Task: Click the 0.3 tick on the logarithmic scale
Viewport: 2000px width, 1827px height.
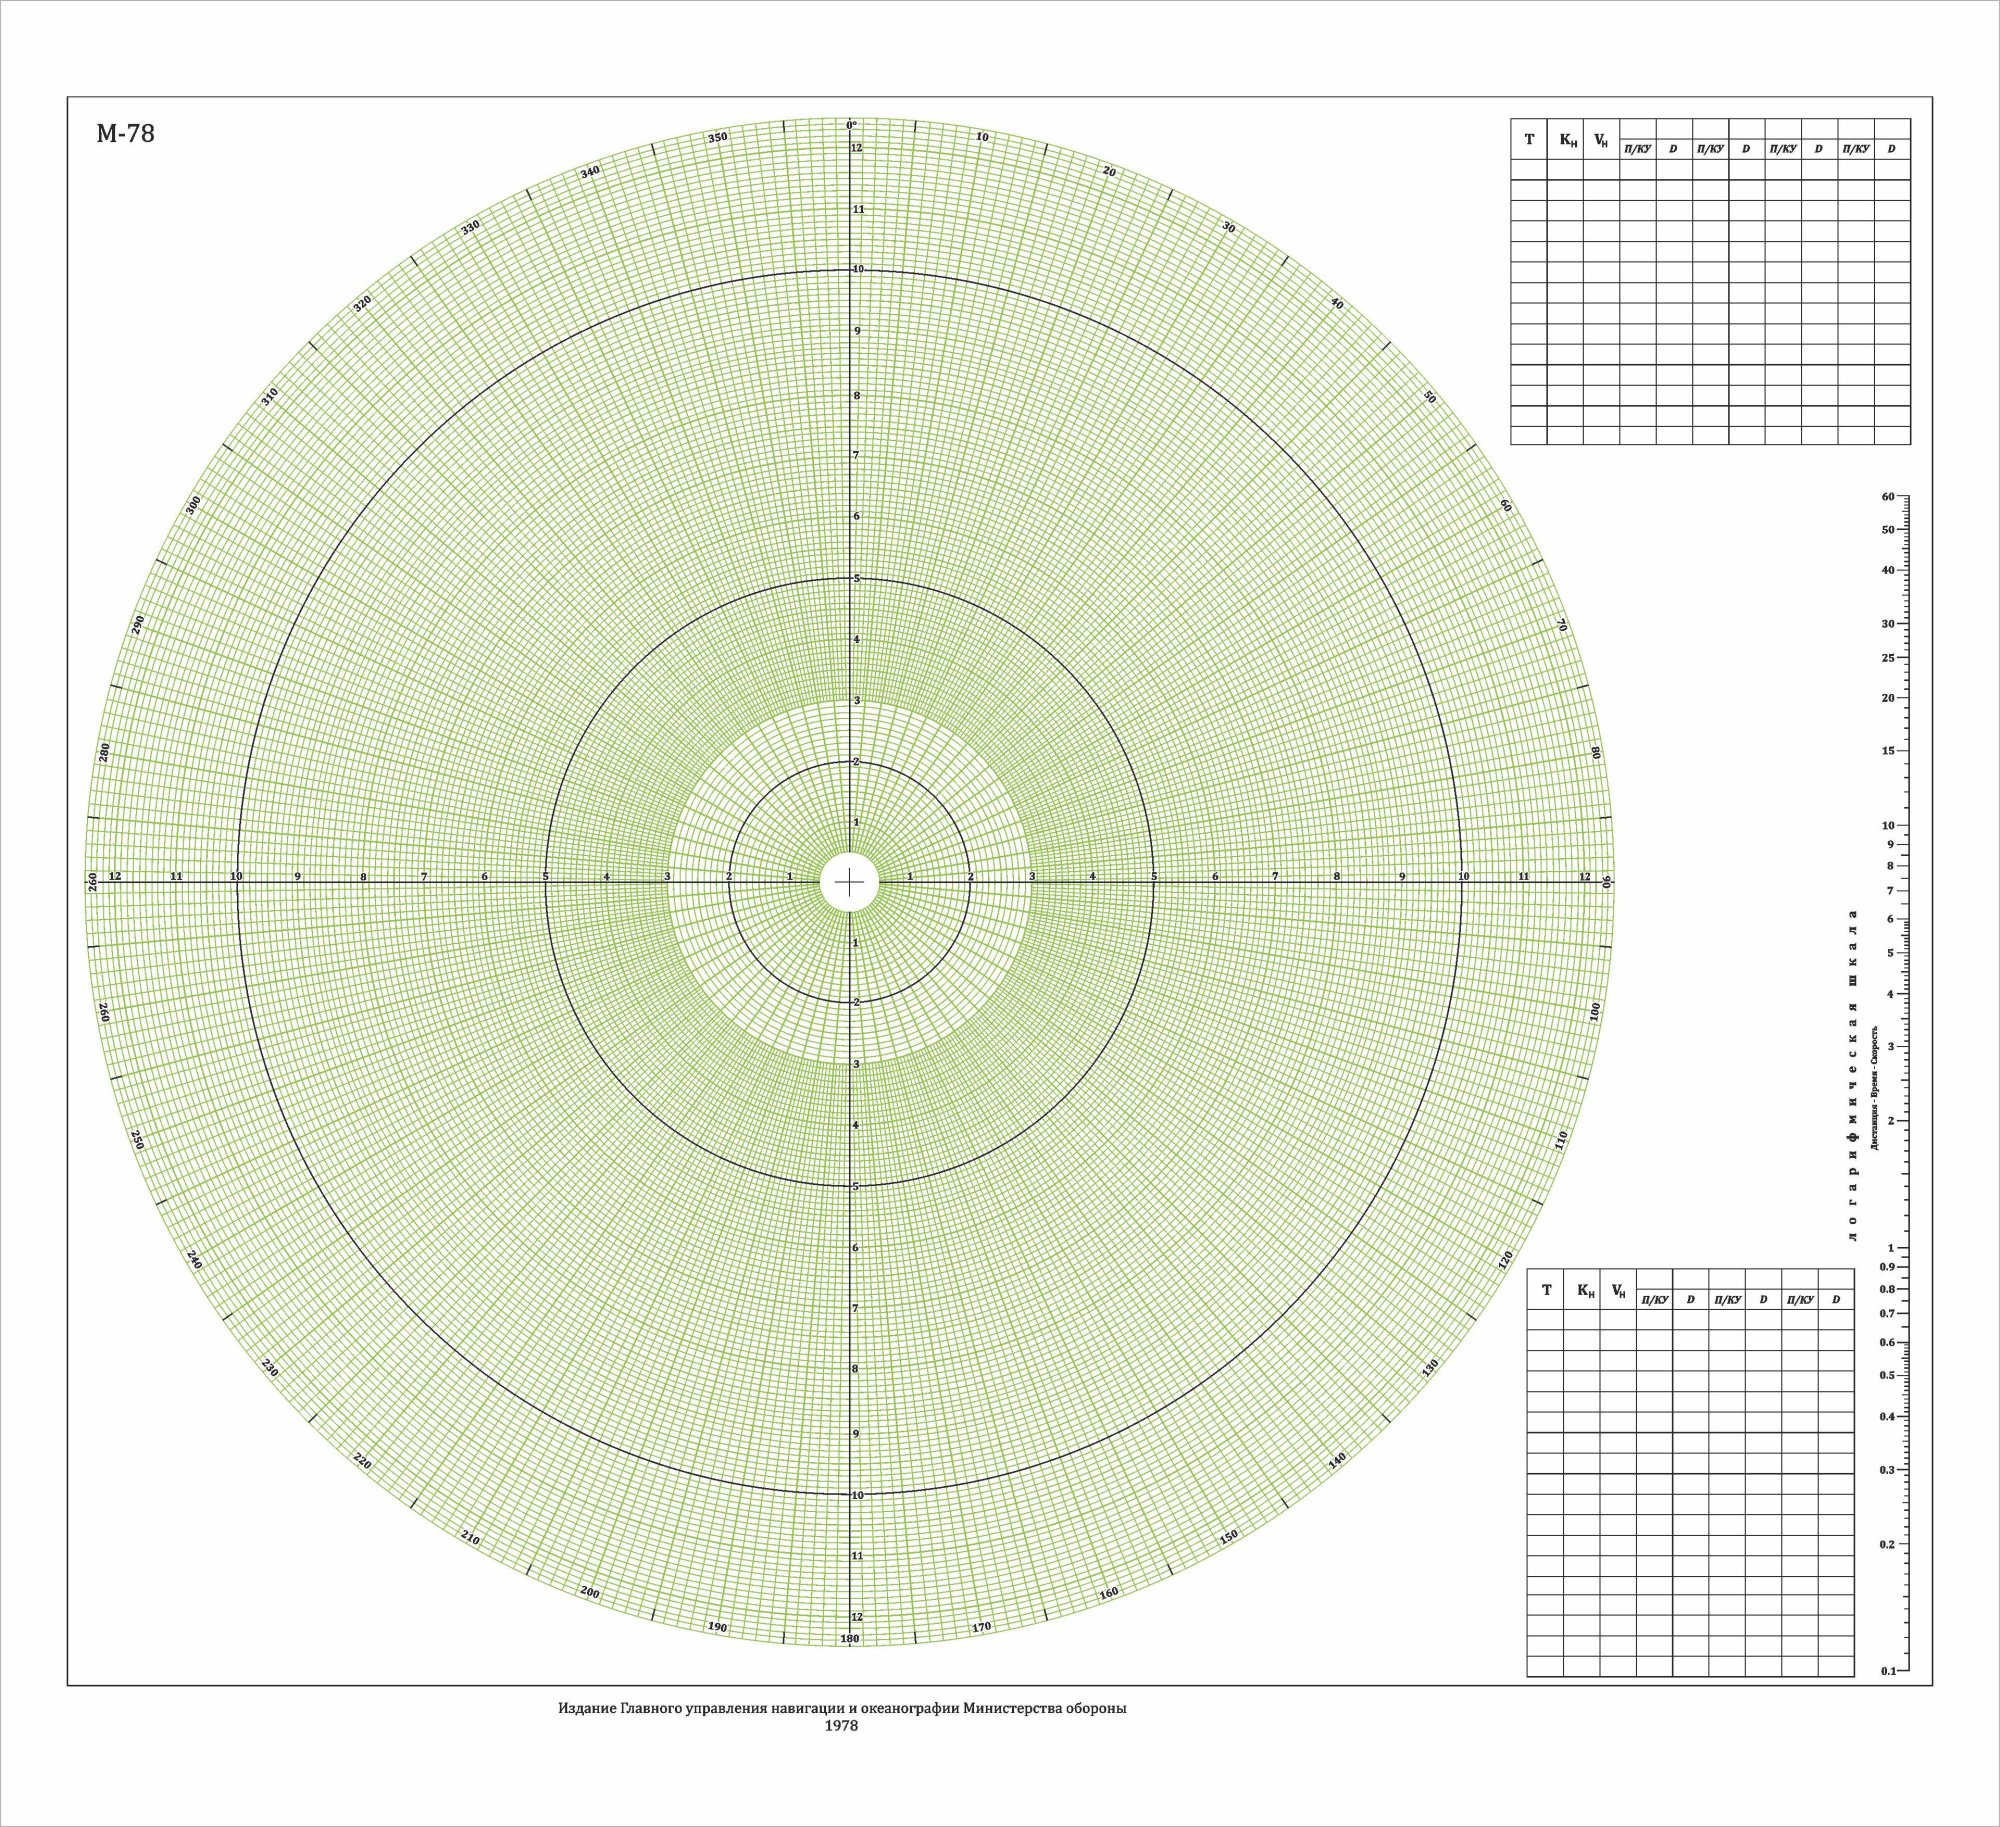Action: 1888,1470
